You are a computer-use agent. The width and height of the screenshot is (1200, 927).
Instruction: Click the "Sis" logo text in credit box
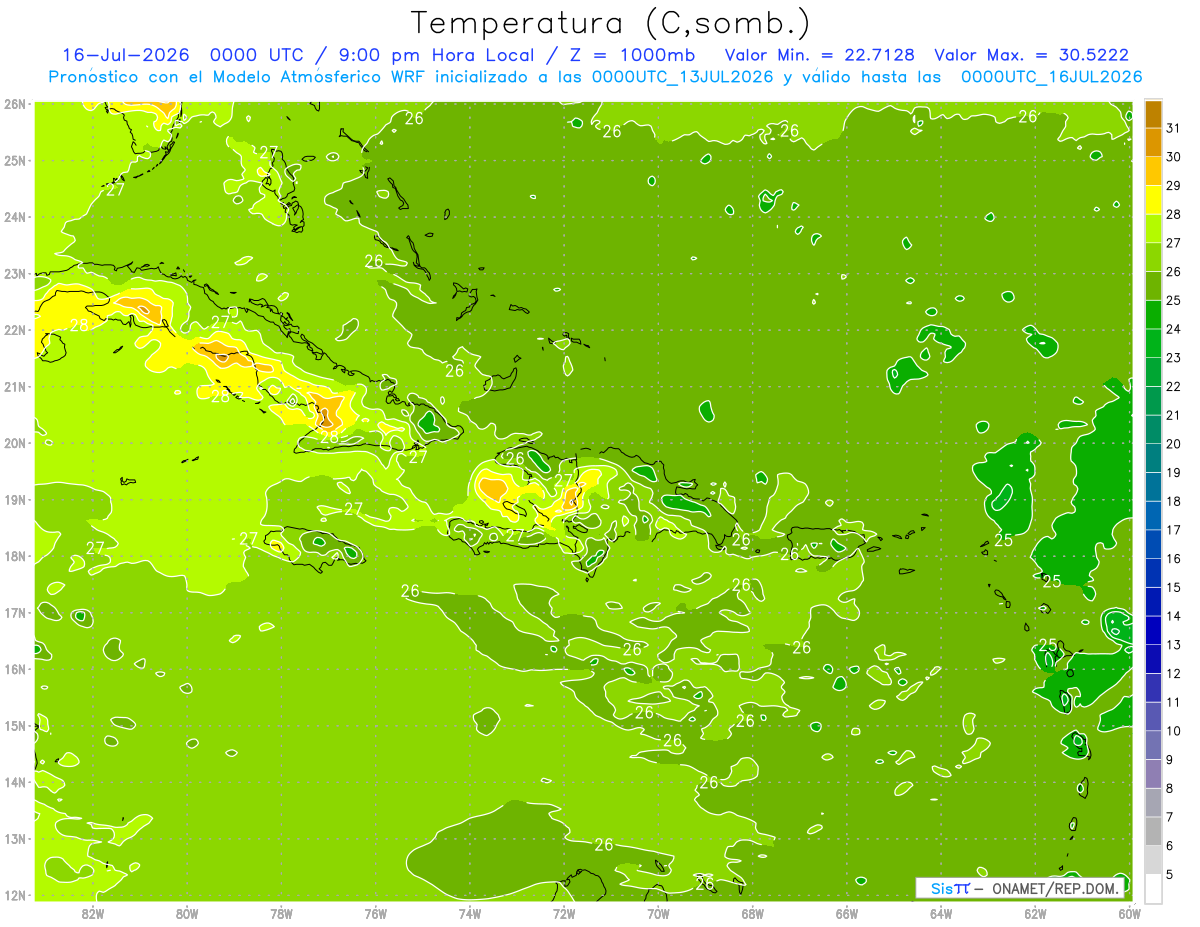tap(942, 888)
